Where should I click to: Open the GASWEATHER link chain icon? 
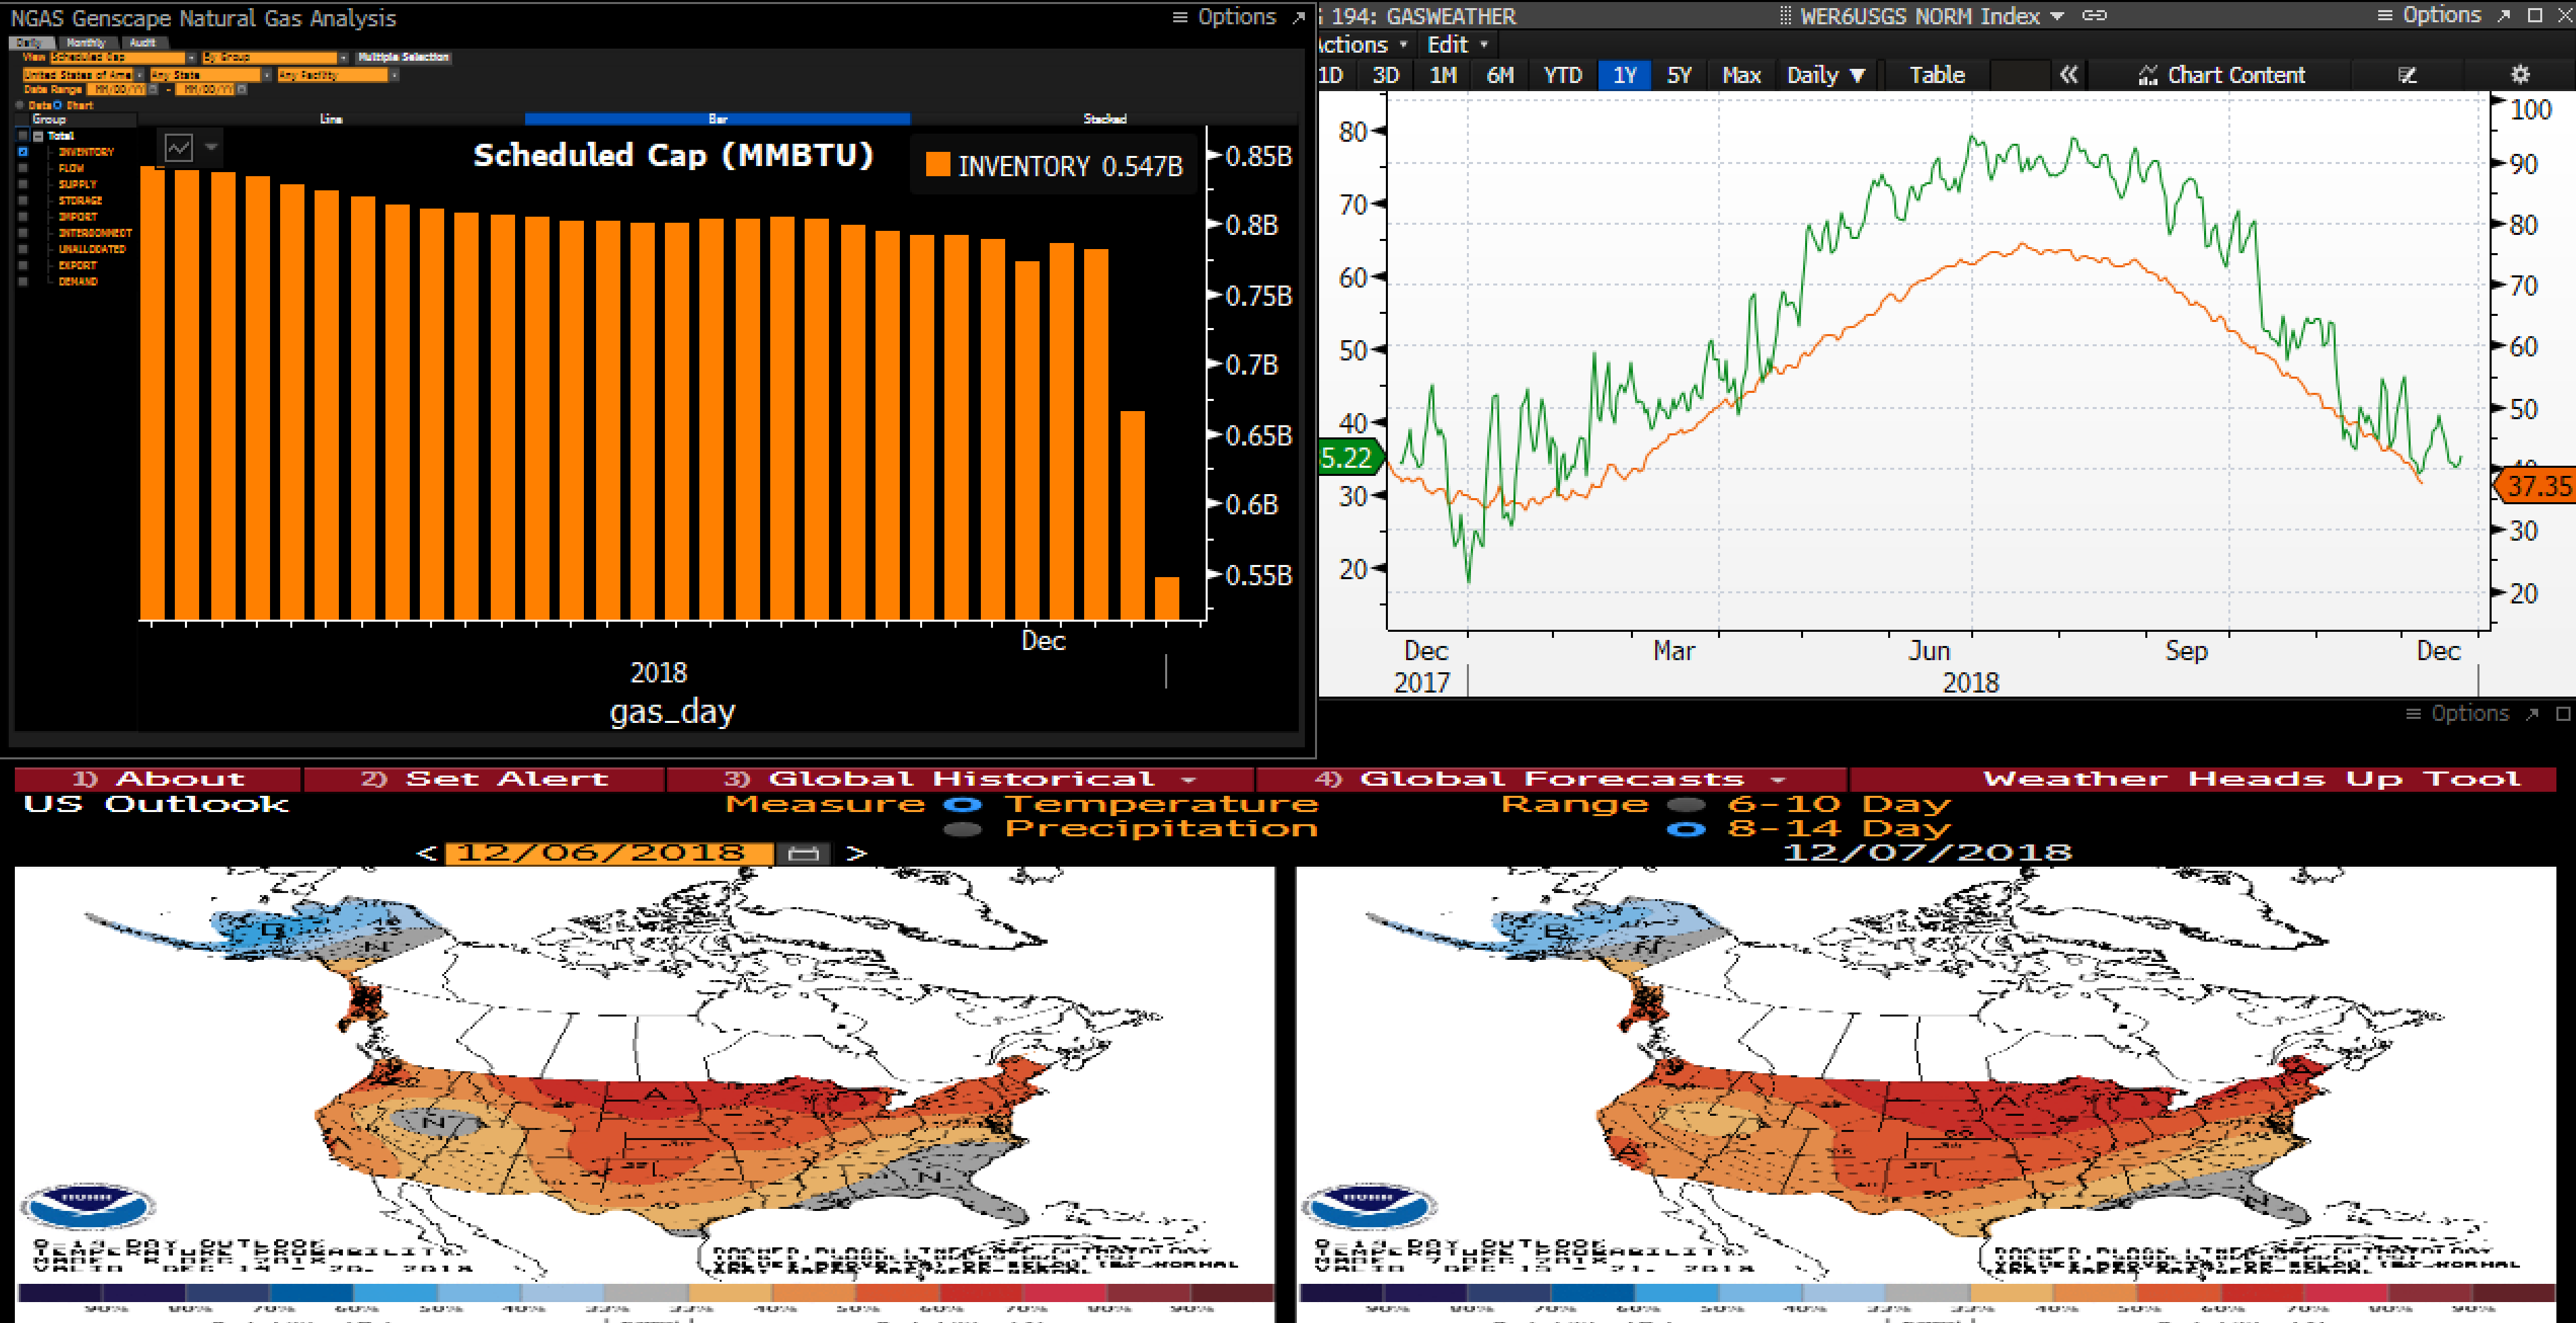pyautogui.click(x=2094, y=15)
